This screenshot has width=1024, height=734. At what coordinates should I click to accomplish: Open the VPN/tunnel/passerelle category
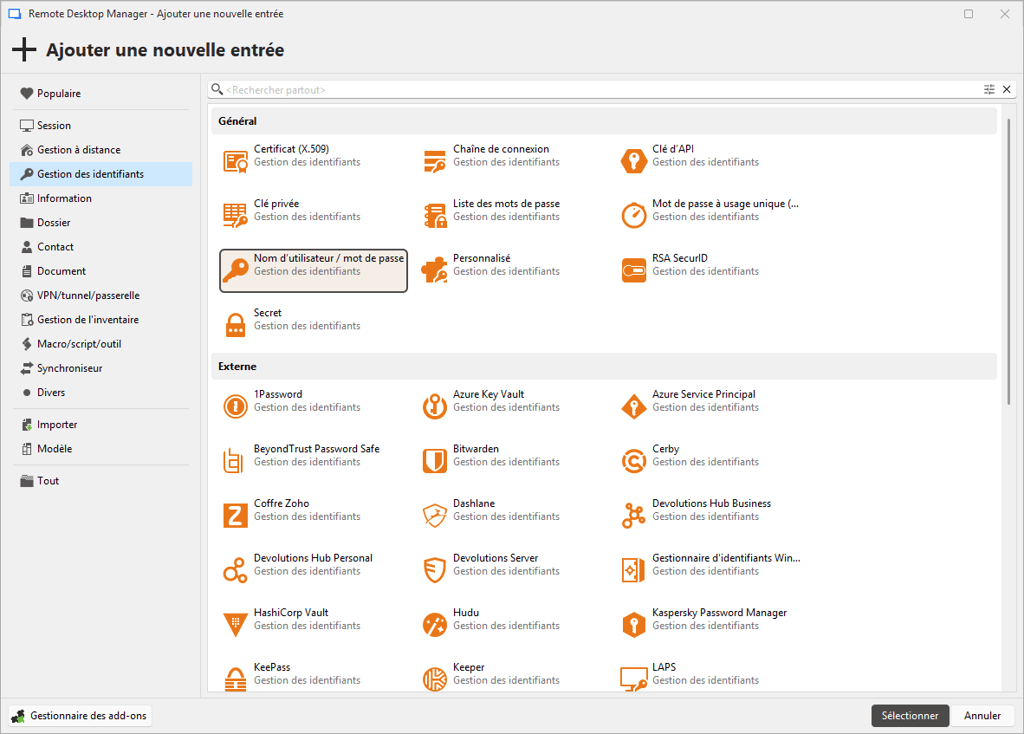pos(88,296)
